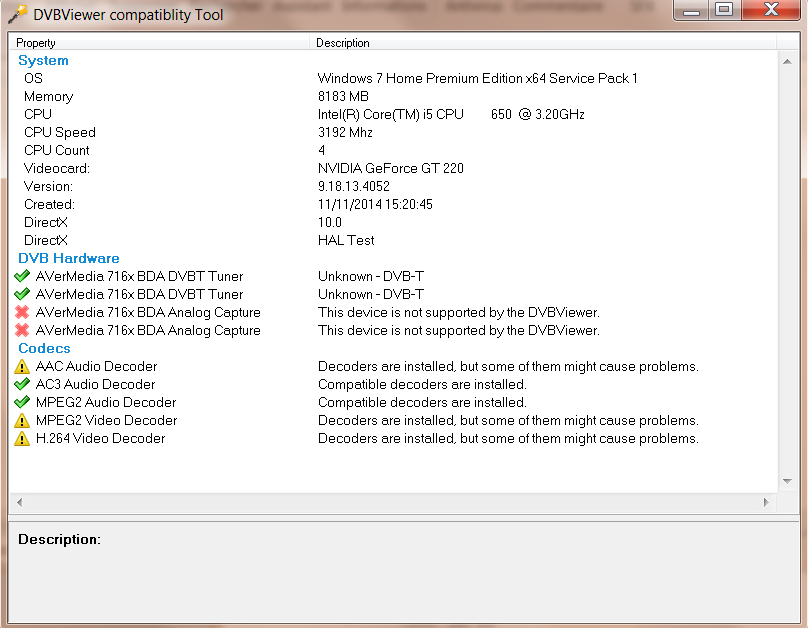This screenshot has height=628, width=808.
Task: Click the horizontal scrollbar right arrow
Action: pyautogui.click(x=766, y=502)
